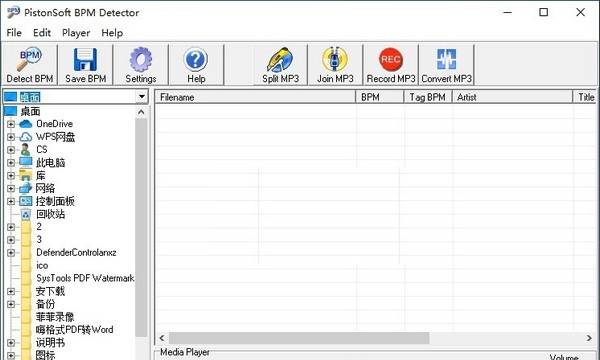Viewport: 600px width, 360px height.
Task: Open the Help menu
Action: pyautogui.click(x=112, y=33)
